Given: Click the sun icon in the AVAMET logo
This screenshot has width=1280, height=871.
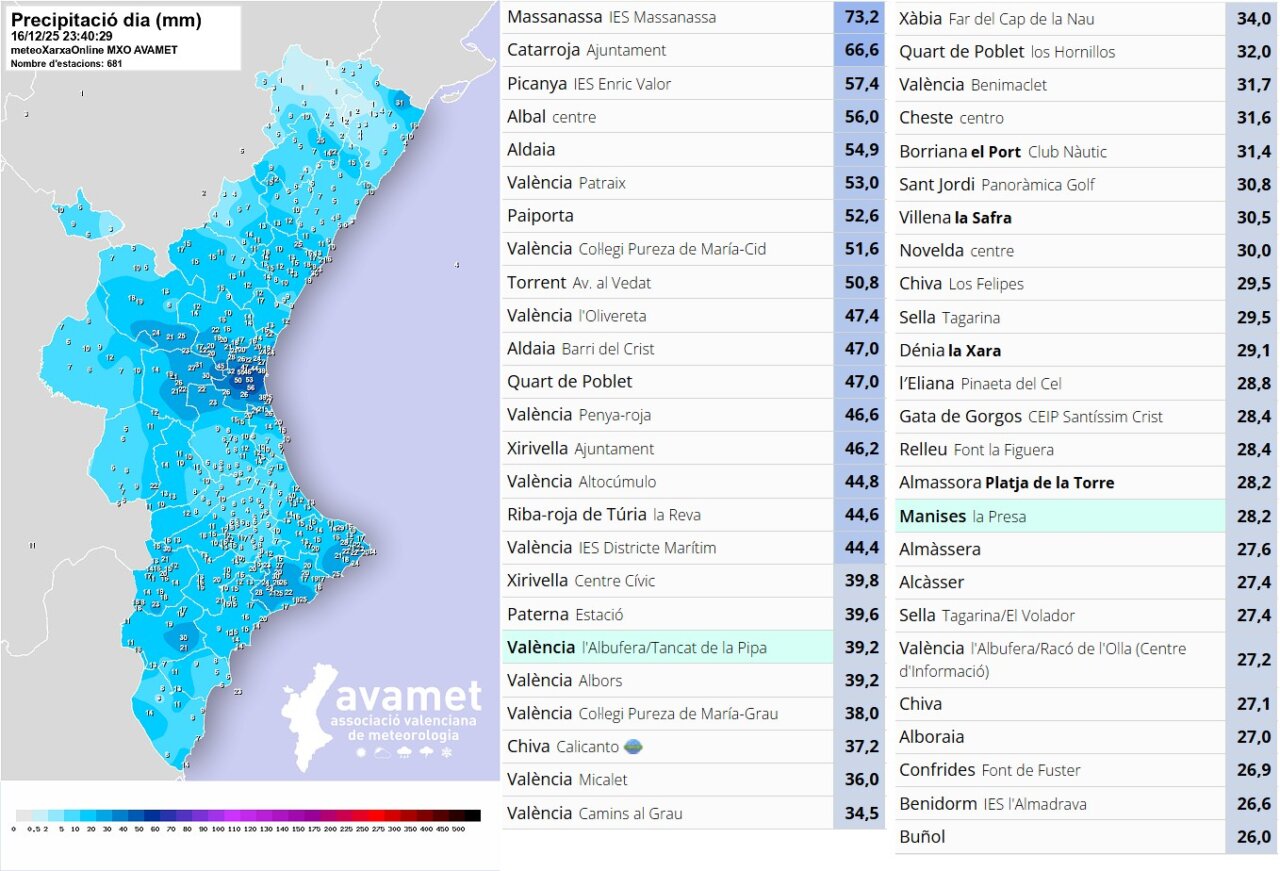Looking at the screenshot, I should [361, 752].
